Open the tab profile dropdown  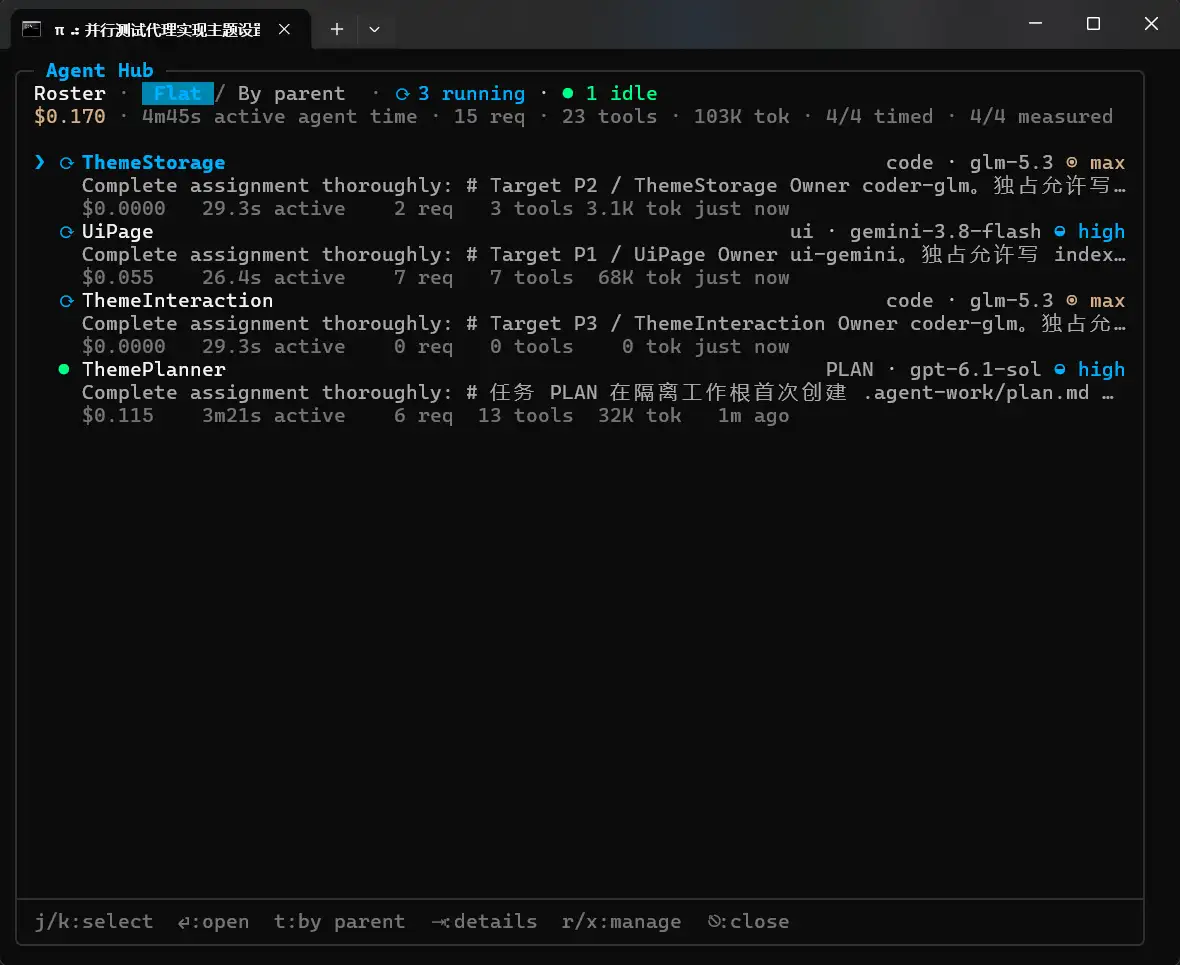point(374,29)
